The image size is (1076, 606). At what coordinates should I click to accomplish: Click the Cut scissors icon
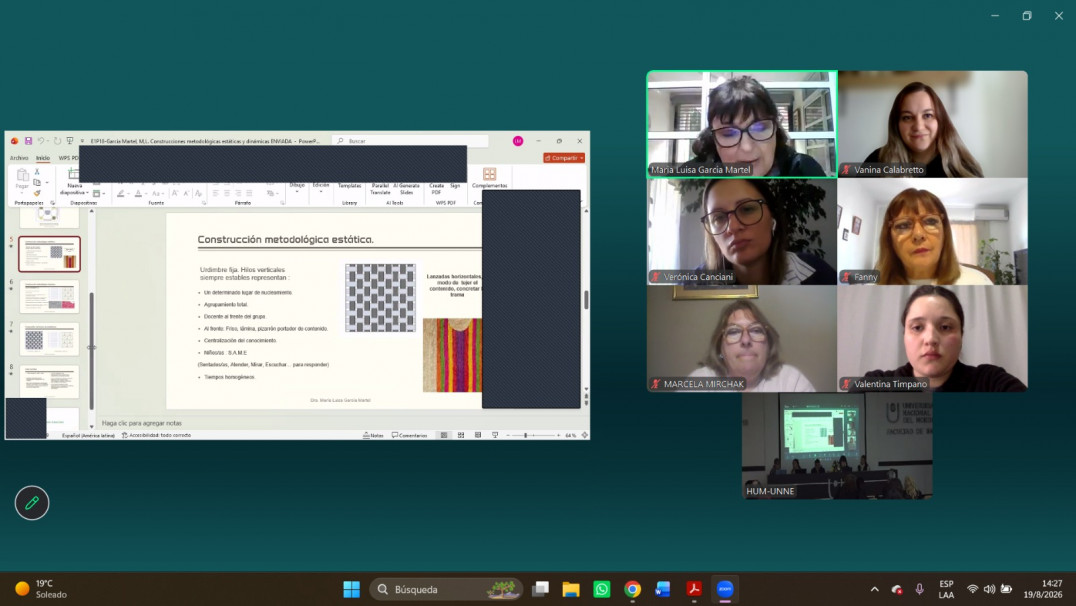point(36,172)
